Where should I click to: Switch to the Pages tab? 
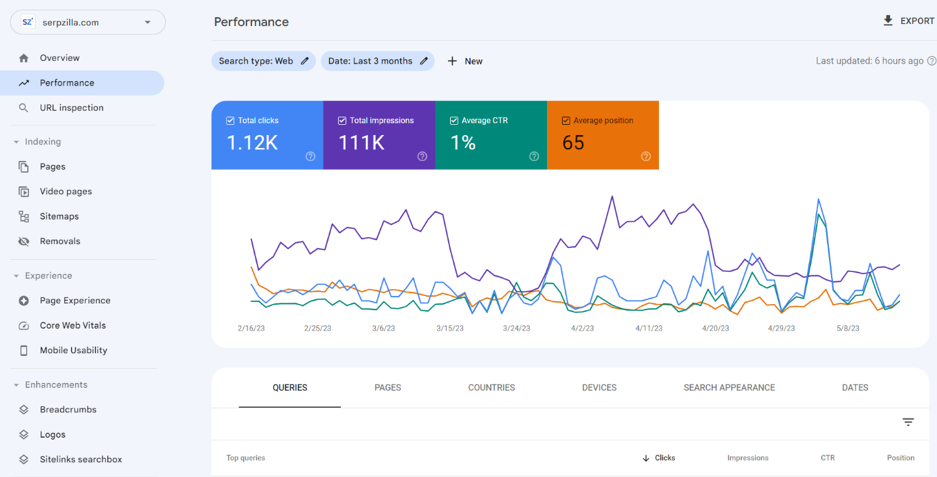(388, 387)
